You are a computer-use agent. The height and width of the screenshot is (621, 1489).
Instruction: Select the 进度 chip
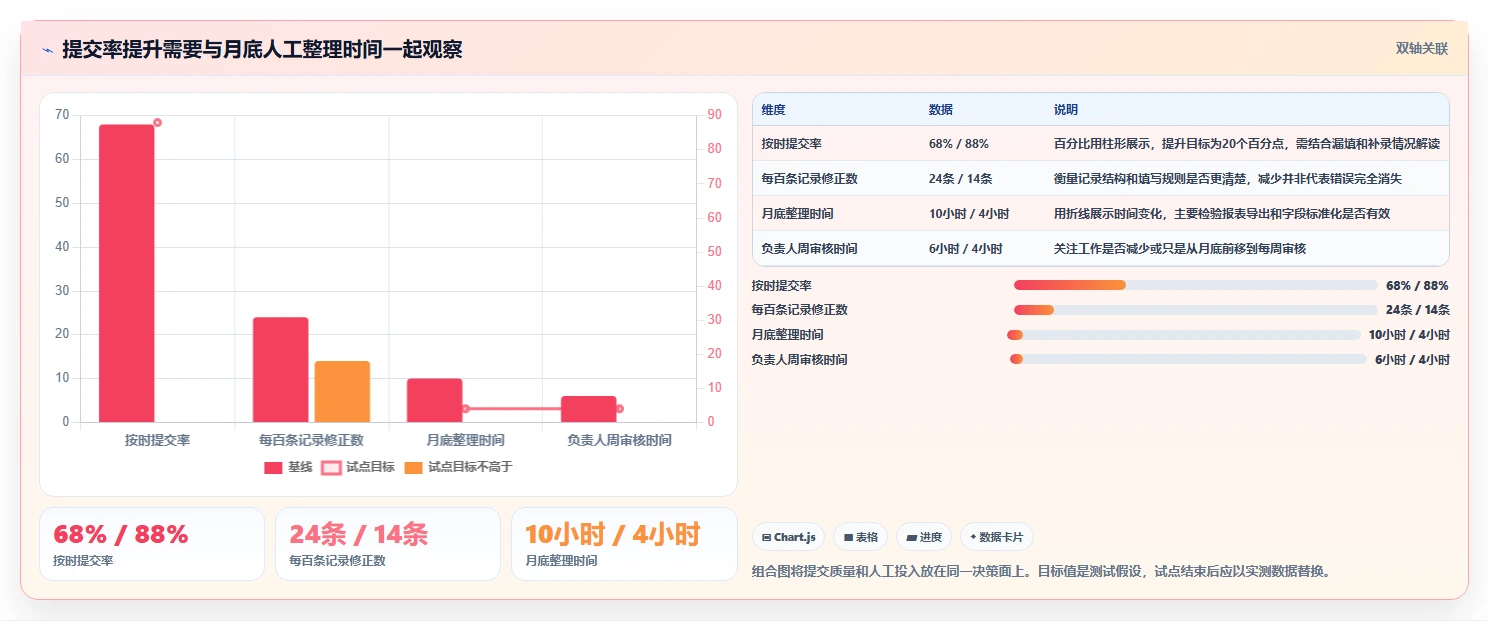coord(924,537)
